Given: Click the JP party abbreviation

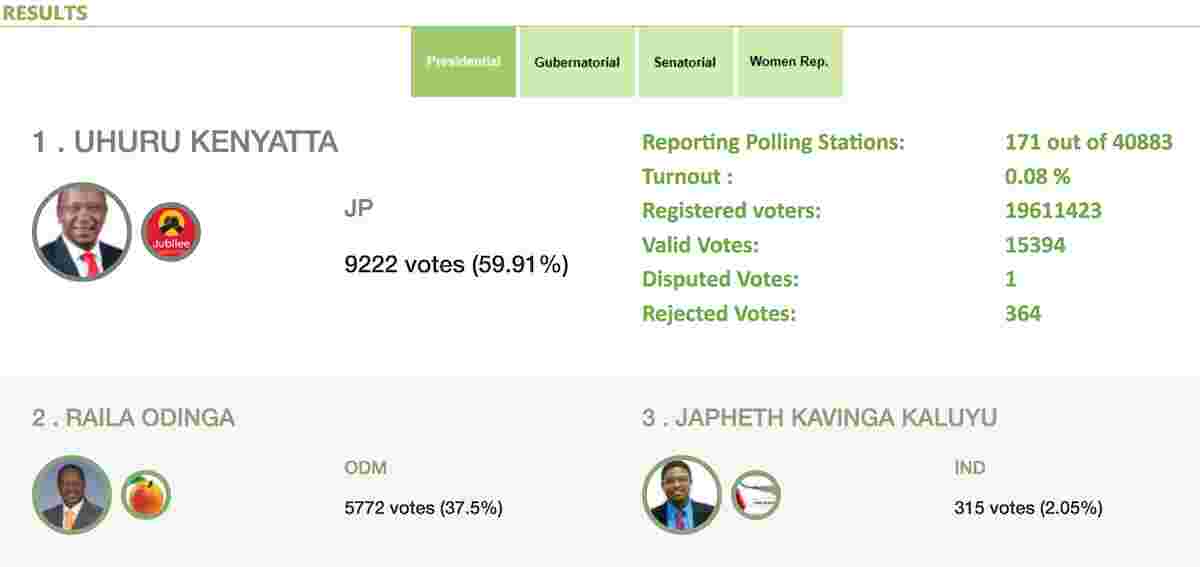Looking at the screenshot, I should (x=358, y=210).
